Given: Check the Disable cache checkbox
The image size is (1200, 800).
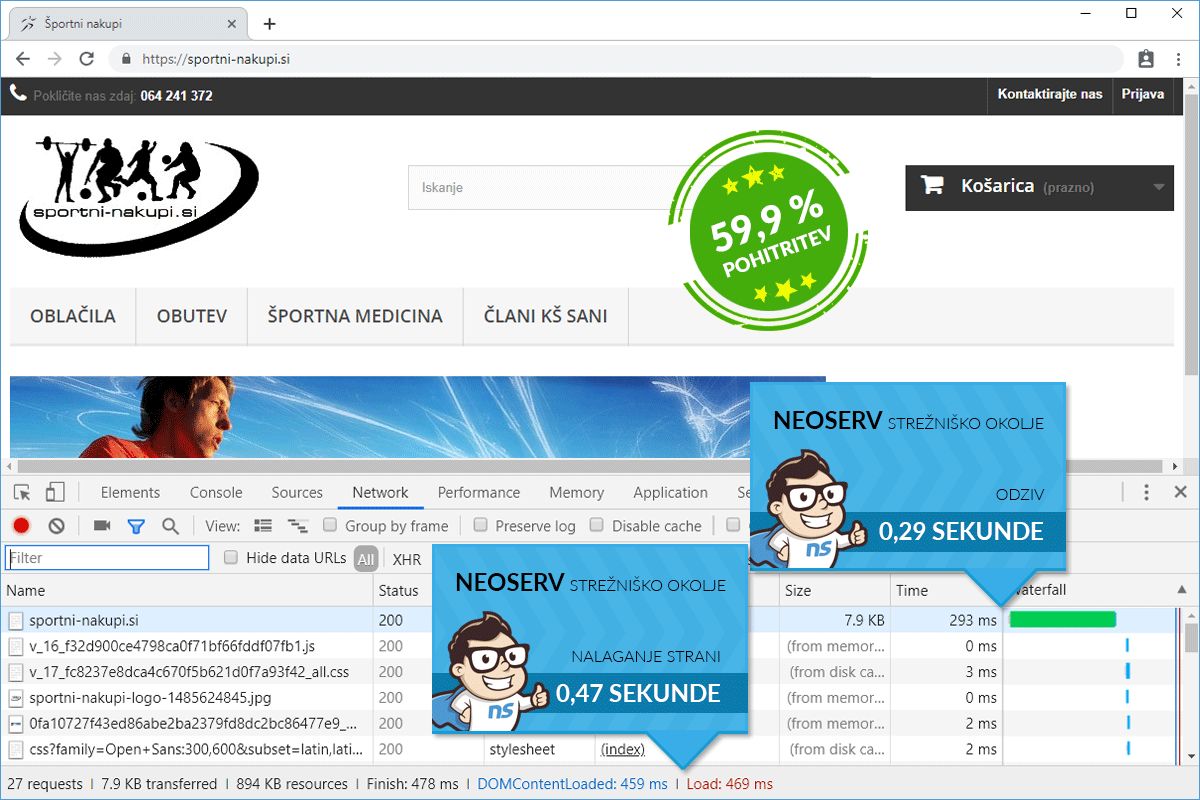Looking at the screenshot, I should click(597, 525).
